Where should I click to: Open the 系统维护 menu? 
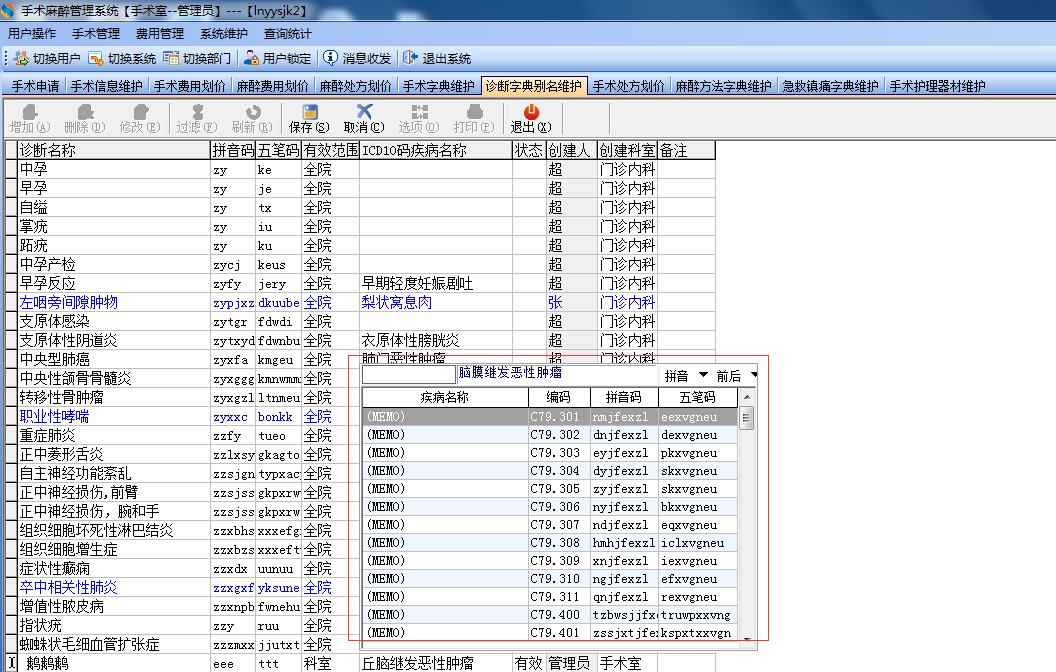(224, 34)
